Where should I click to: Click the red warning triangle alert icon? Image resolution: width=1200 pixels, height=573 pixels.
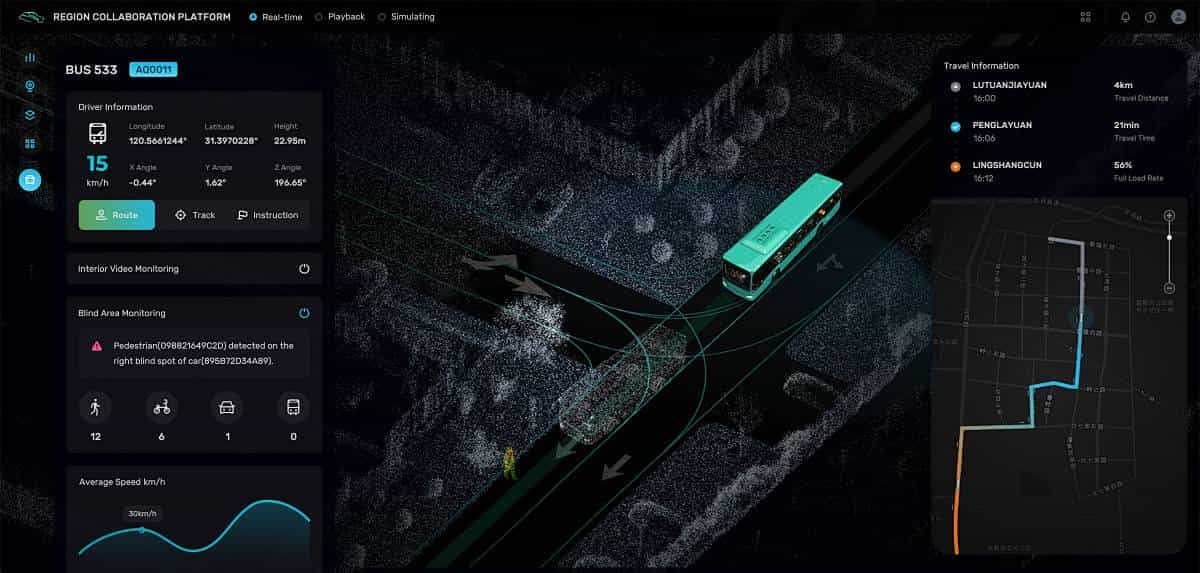click(96, 346)
